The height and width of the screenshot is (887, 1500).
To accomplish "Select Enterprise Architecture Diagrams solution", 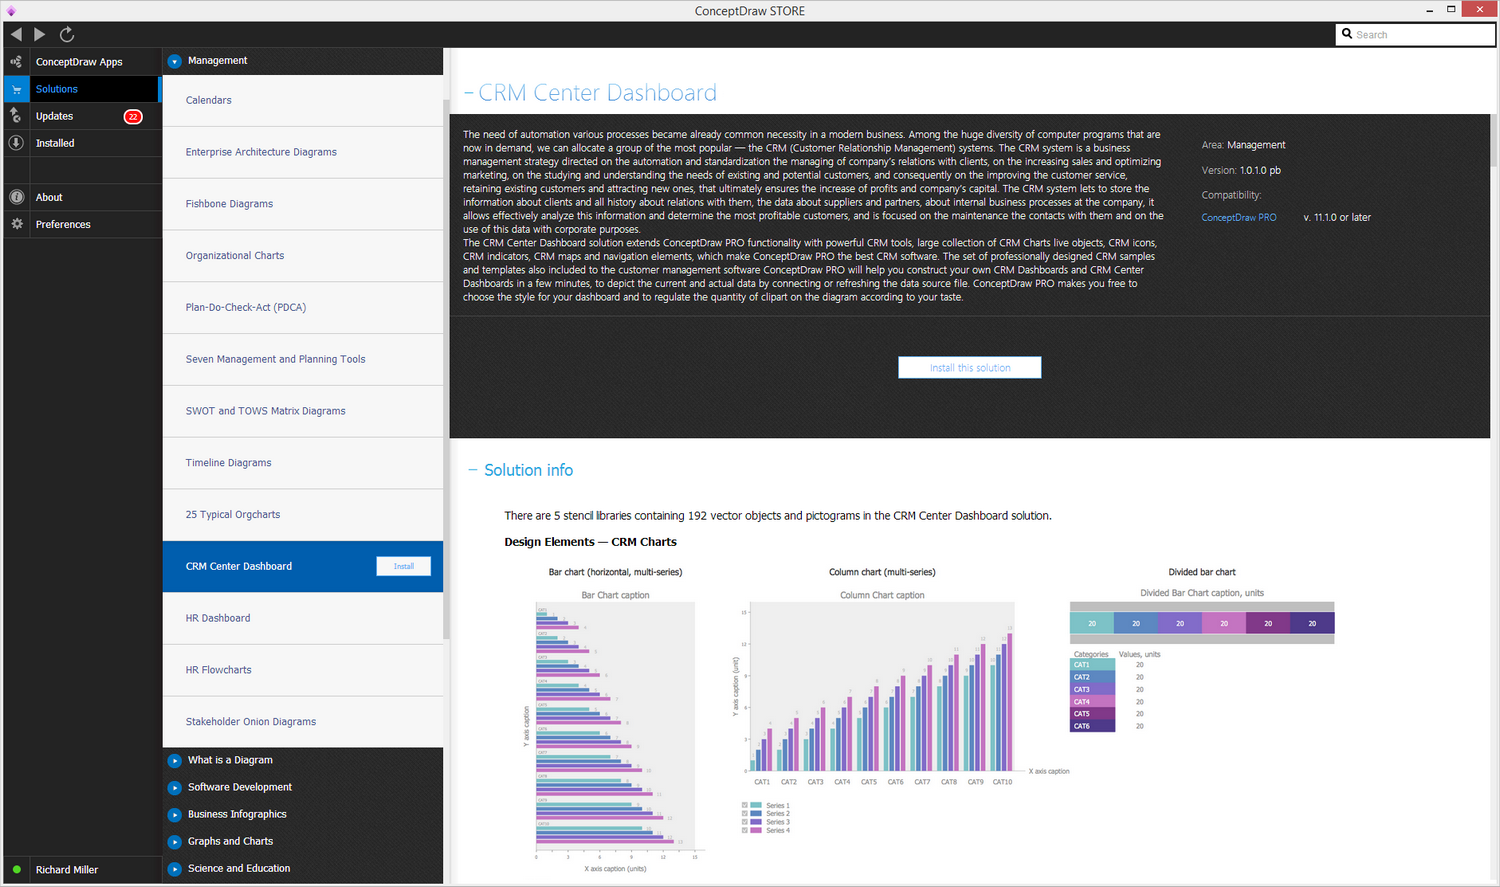I will coord(303,152).
